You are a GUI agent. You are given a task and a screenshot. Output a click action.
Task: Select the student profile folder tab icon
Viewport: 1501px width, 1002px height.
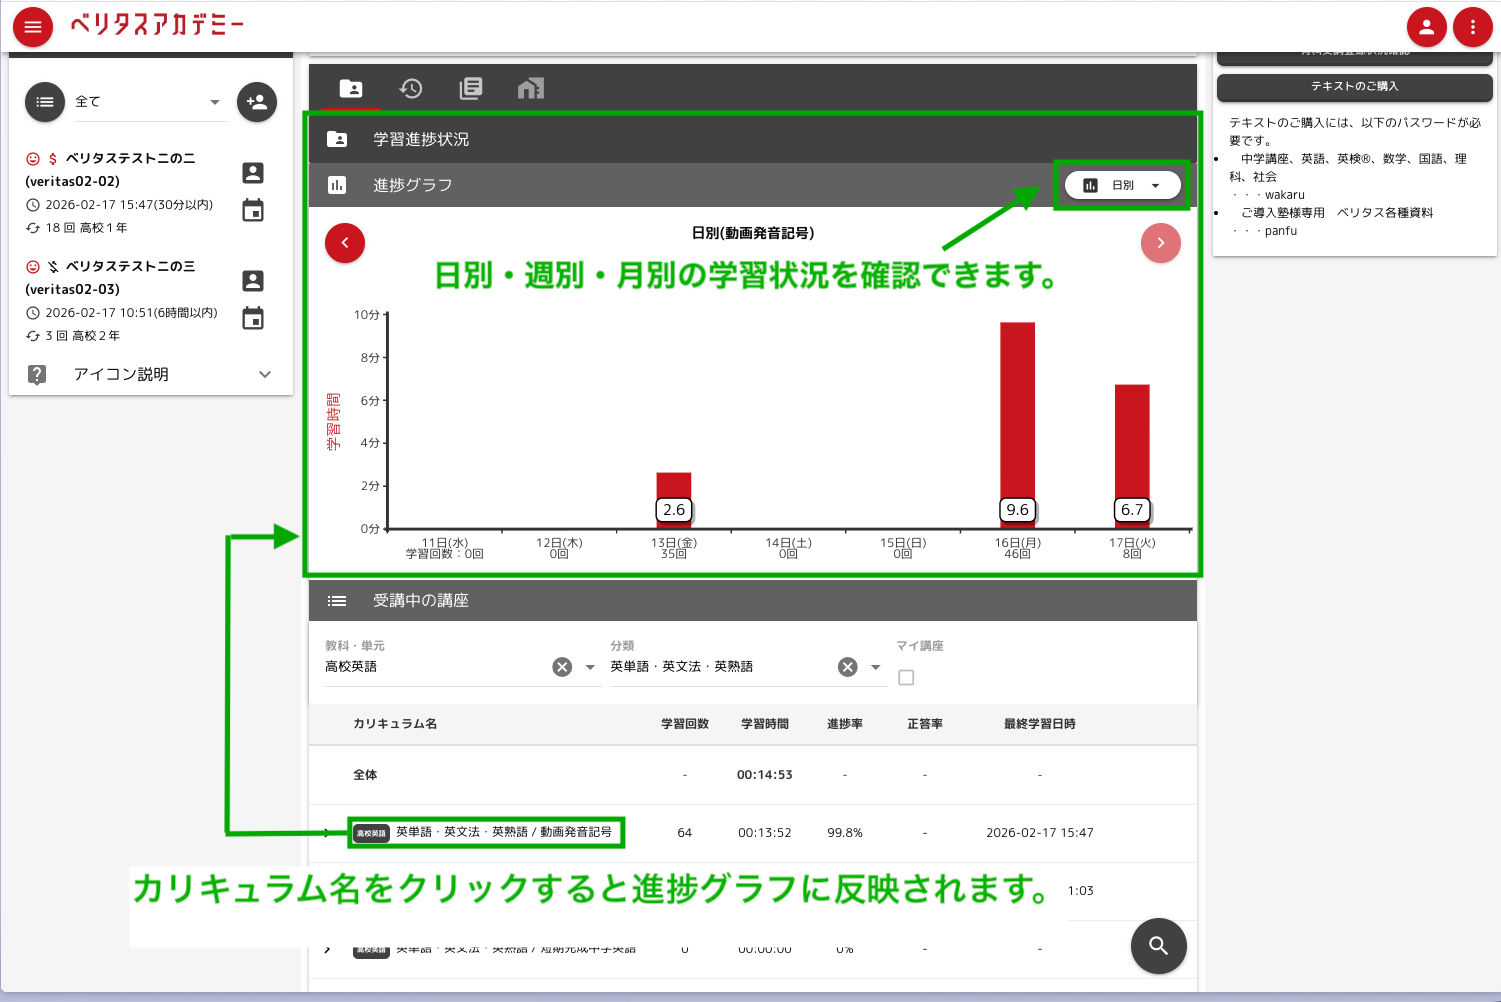coord(350,88)
